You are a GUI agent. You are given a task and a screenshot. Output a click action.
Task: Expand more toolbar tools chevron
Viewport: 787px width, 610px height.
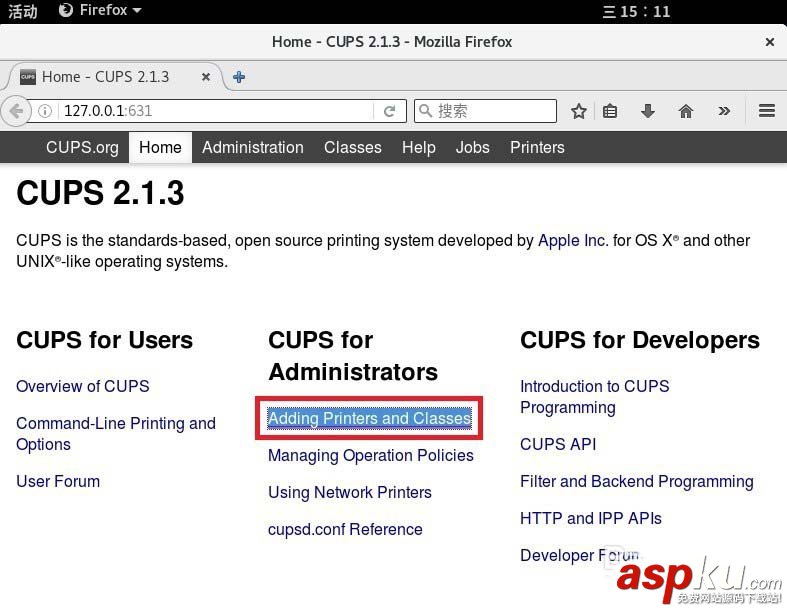coord(724,111)
